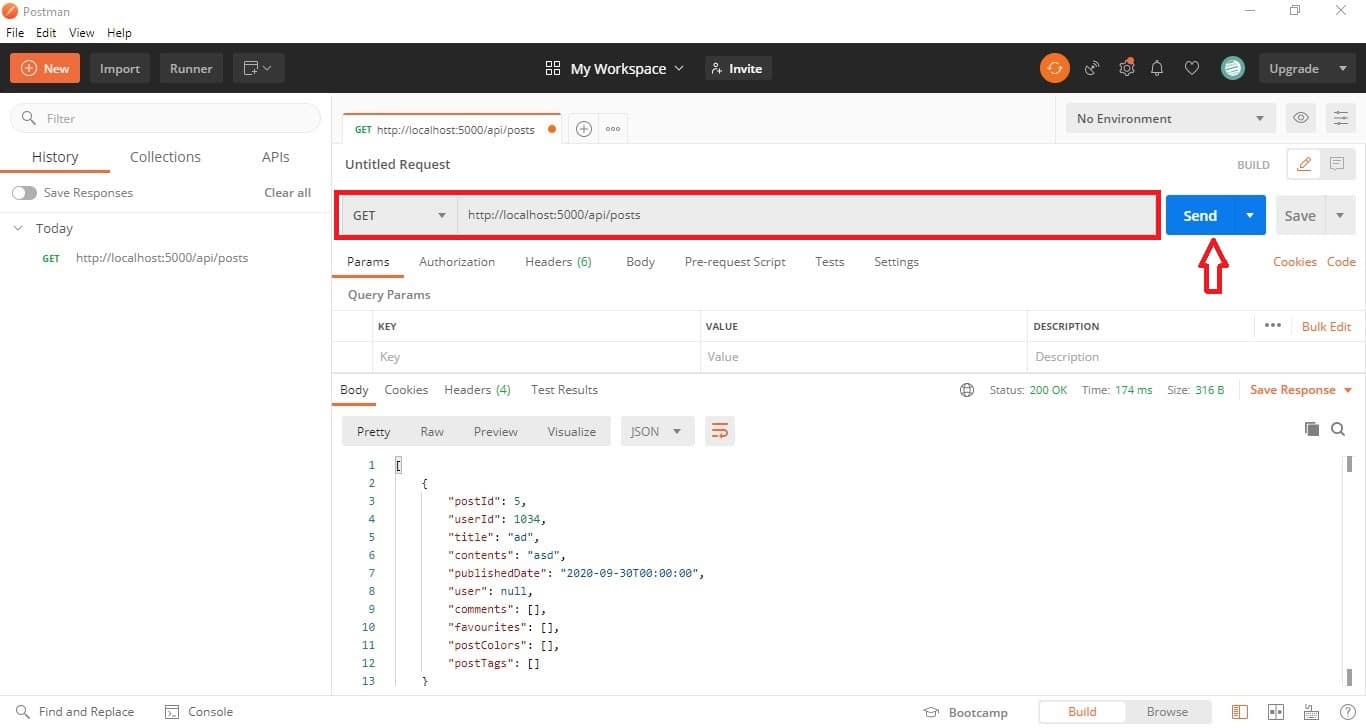Viewport: 1366px width, 728px height.
Task: Open the comments icon next to BUILD
Action: click(1337, 164)
